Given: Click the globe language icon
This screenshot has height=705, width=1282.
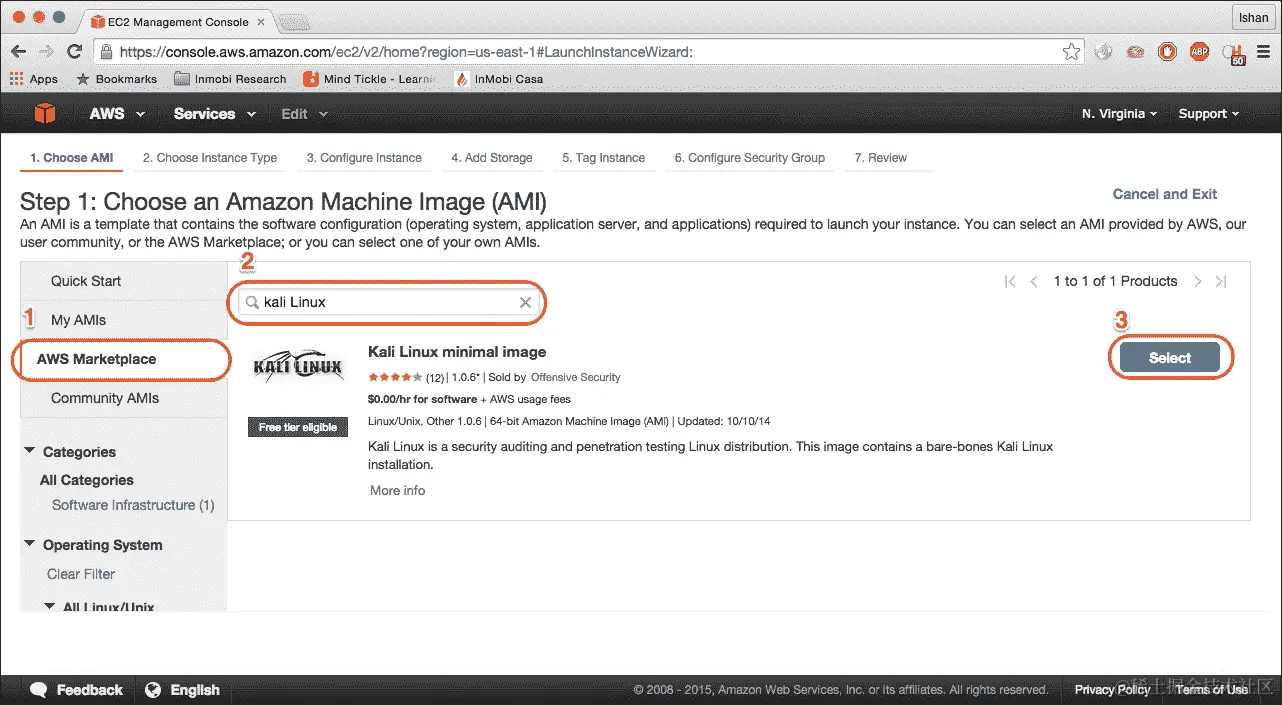Looking at the screenshot, I should click(153, 690).
